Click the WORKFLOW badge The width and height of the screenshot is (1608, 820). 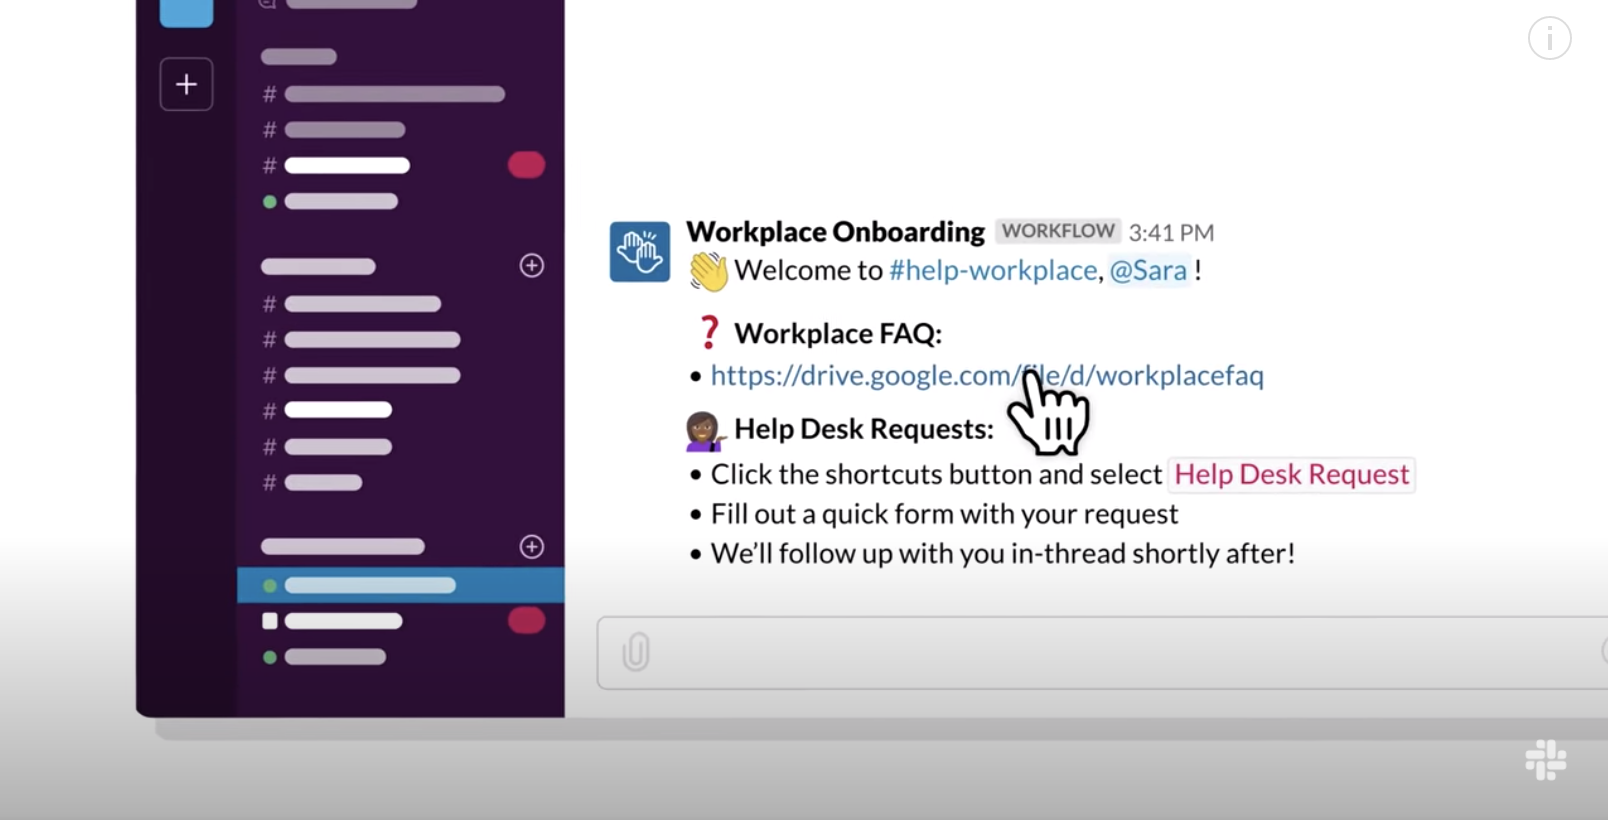(x=1058, y=231)
